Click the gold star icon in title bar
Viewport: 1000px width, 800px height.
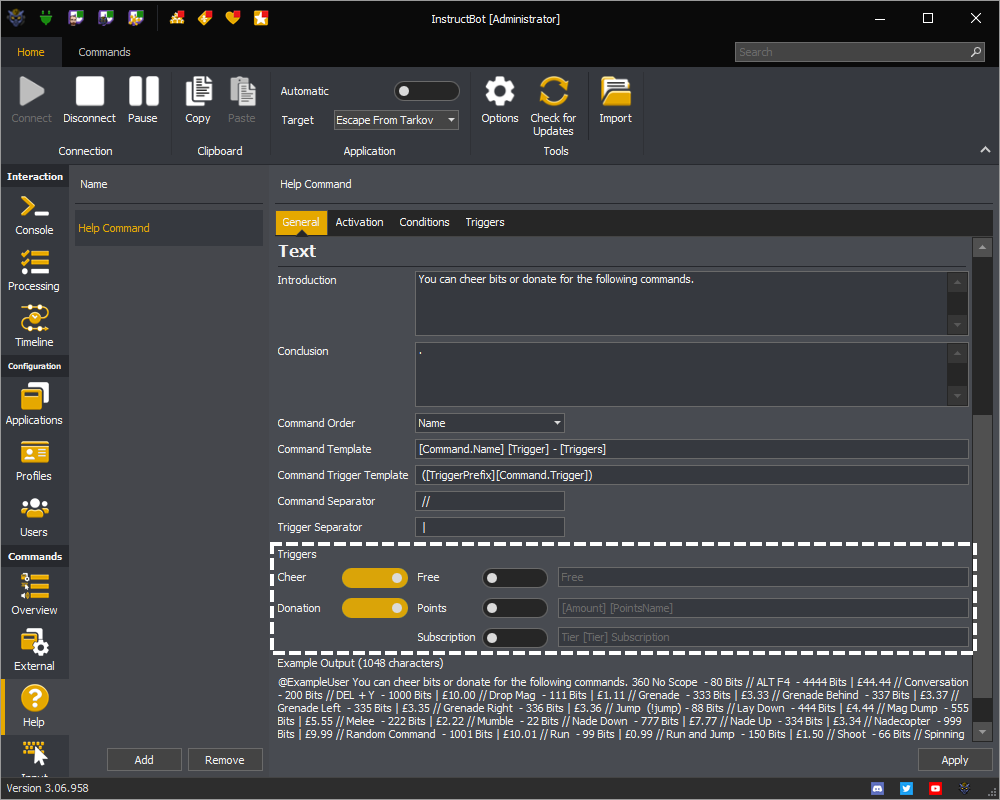(261, 18)
